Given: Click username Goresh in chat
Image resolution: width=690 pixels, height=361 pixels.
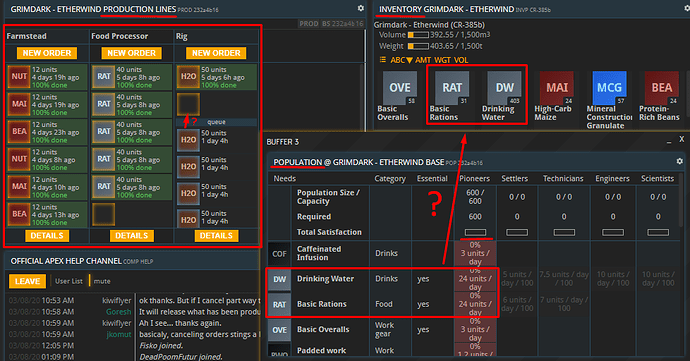Looking at the screenshot, I should point(118,312).
